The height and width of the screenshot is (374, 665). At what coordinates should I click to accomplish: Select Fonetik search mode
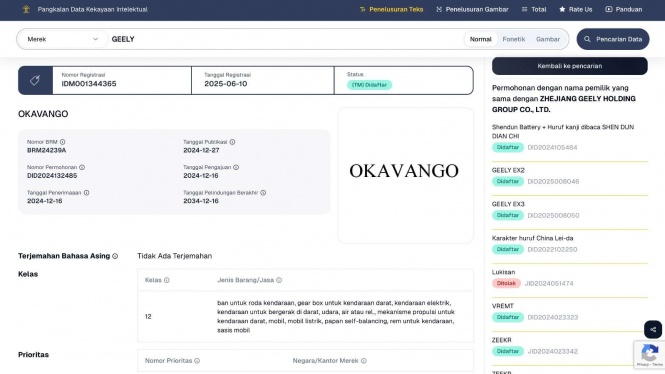(x=514, y=39)
